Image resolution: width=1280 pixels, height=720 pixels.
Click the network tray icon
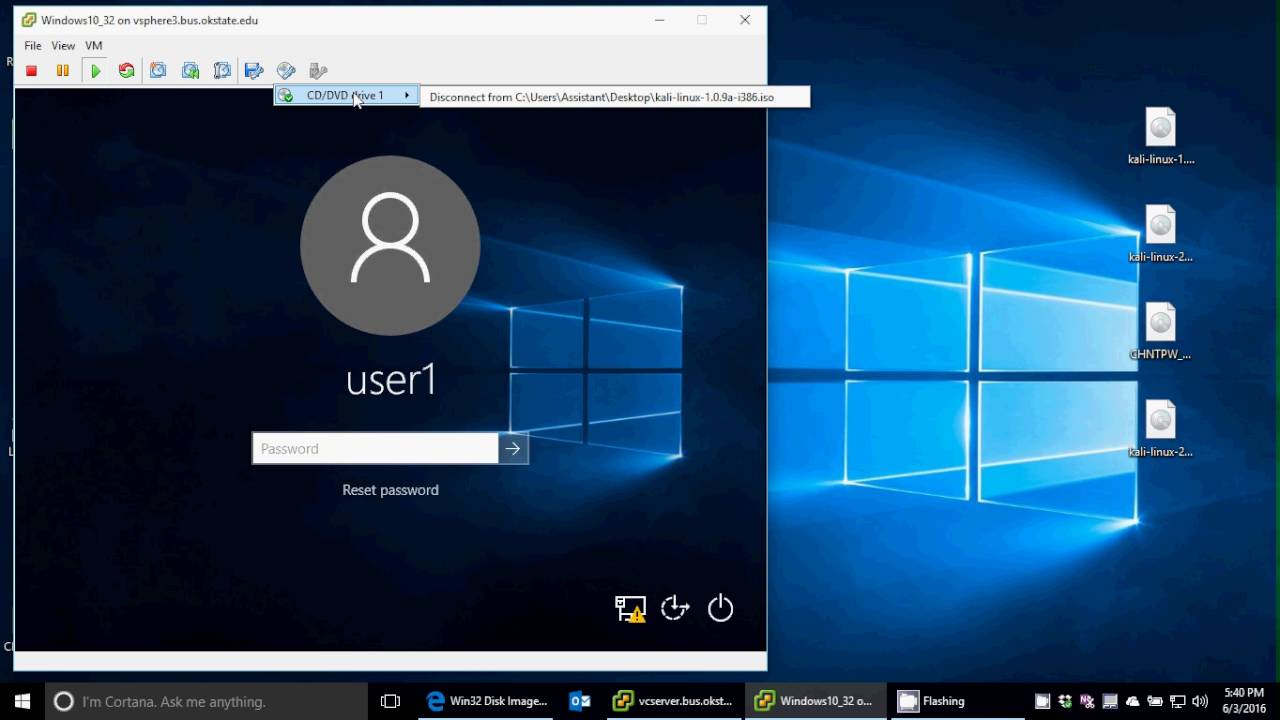[1178, 701]
